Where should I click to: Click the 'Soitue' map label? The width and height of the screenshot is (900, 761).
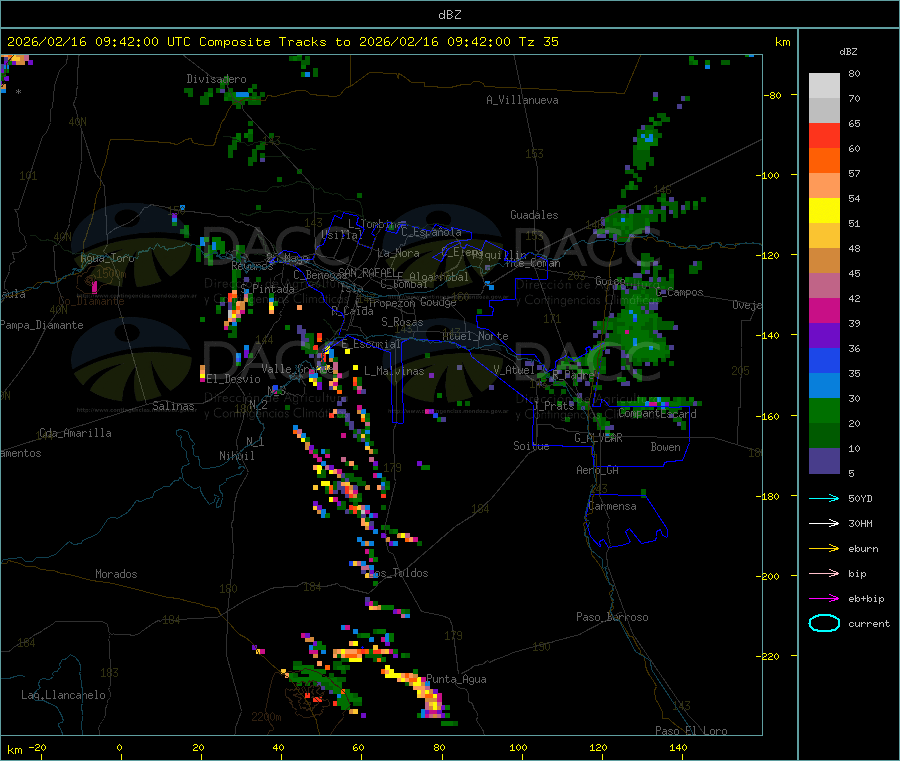click(x=532, y=446)
